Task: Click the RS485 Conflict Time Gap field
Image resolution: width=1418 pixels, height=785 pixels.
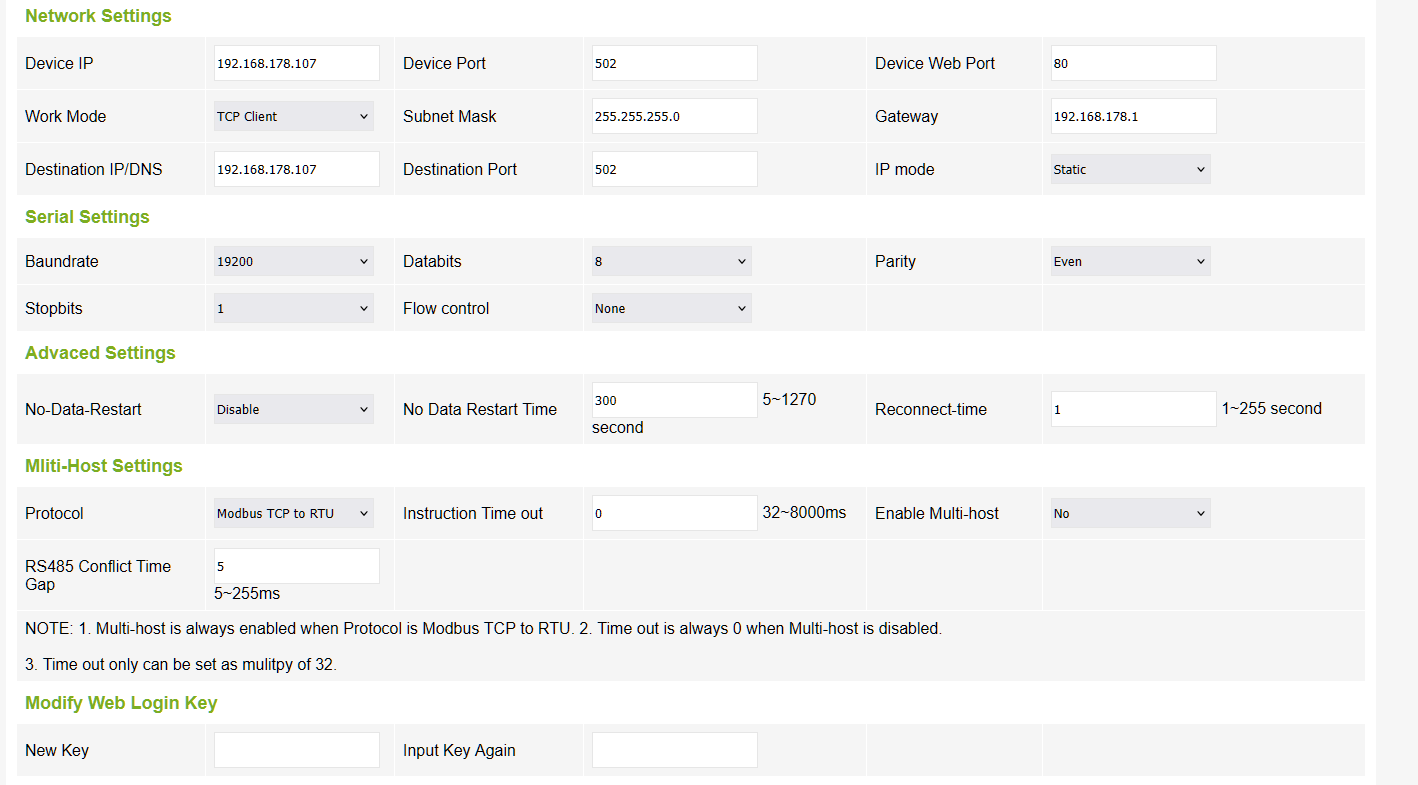Action: tap(297, 566)
